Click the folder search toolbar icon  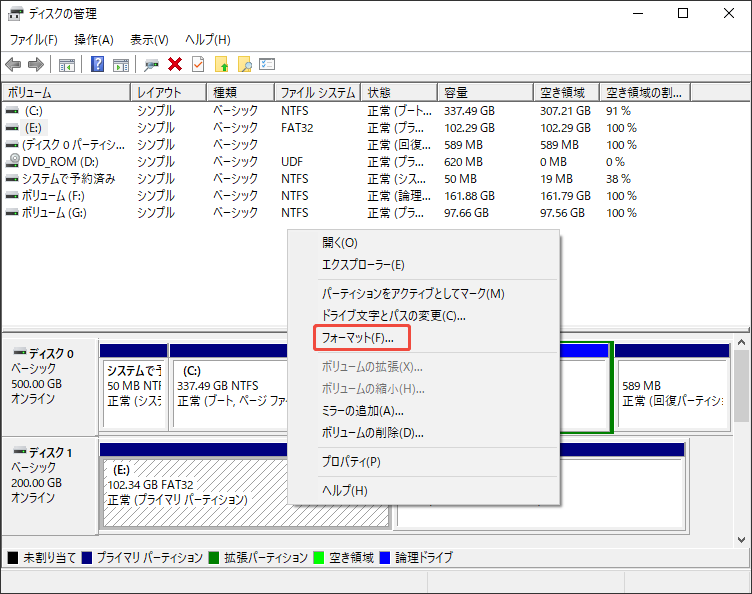(245, 64)
